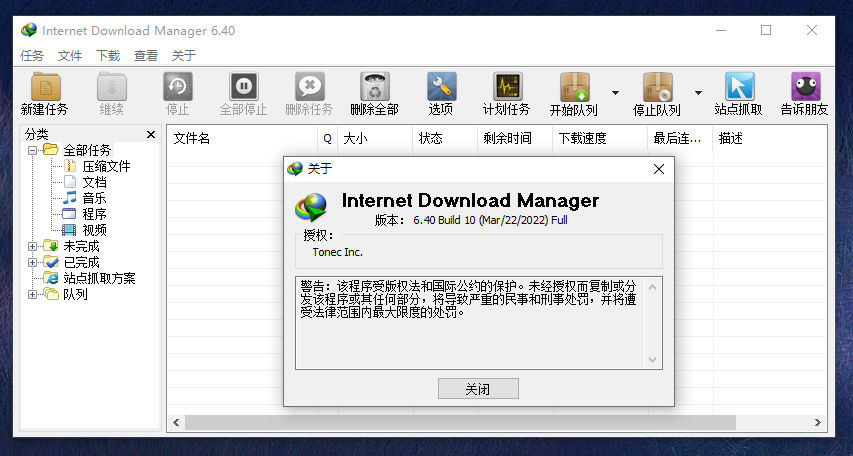Click the download list horizontal scrollbar thumb
853x456 pixels.
(460, 422)
